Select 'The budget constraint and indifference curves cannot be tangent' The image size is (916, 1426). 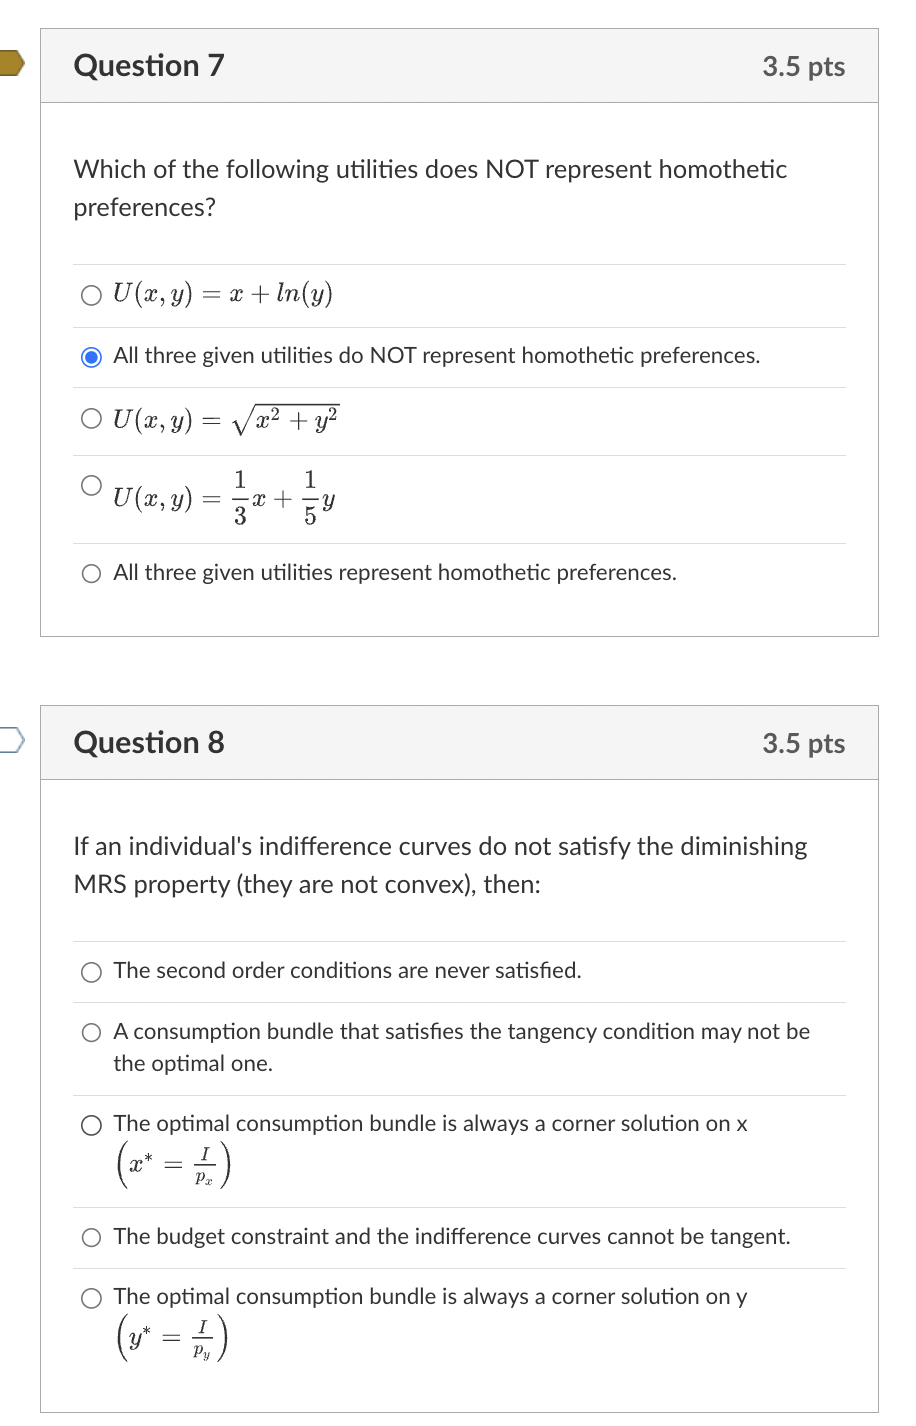91,1237
